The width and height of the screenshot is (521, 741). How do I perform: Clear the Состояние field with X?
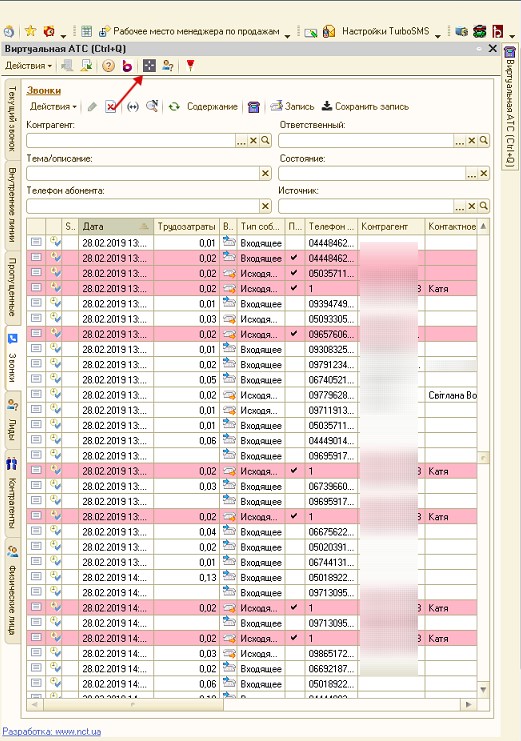(483, 173)
